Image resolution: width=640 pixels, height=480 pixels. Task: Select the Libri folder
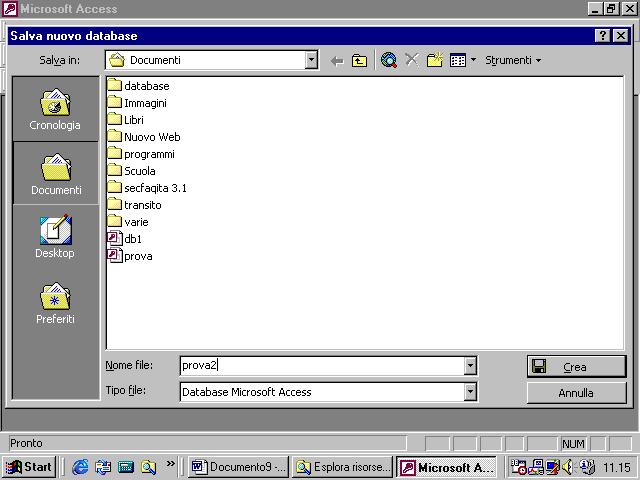(x=126, y=120)
